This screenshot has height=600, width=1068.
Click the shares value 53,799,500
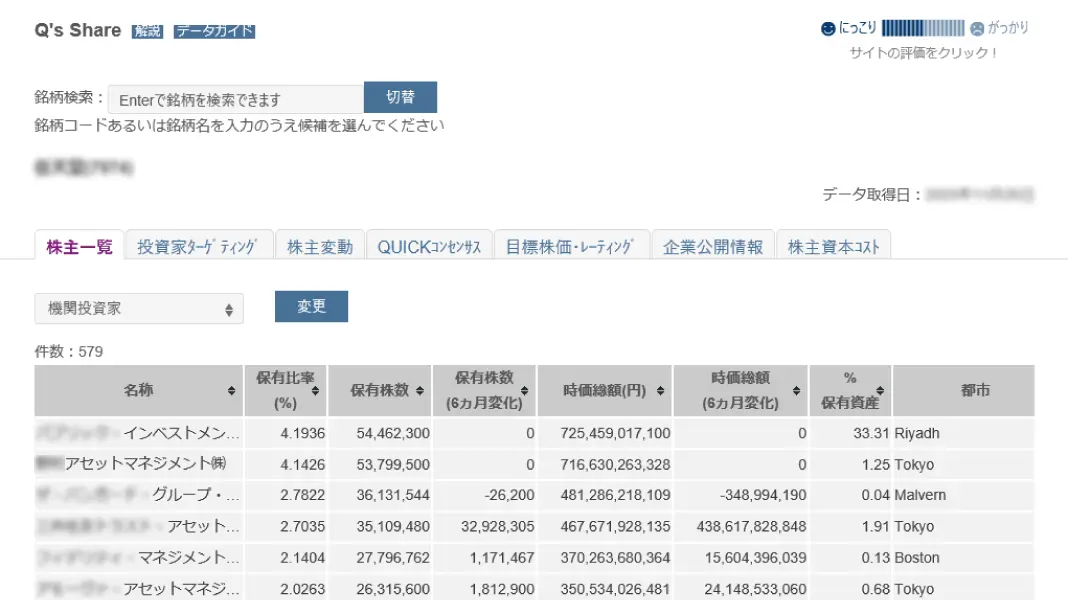pyautogui.click(x=393, y=464)
